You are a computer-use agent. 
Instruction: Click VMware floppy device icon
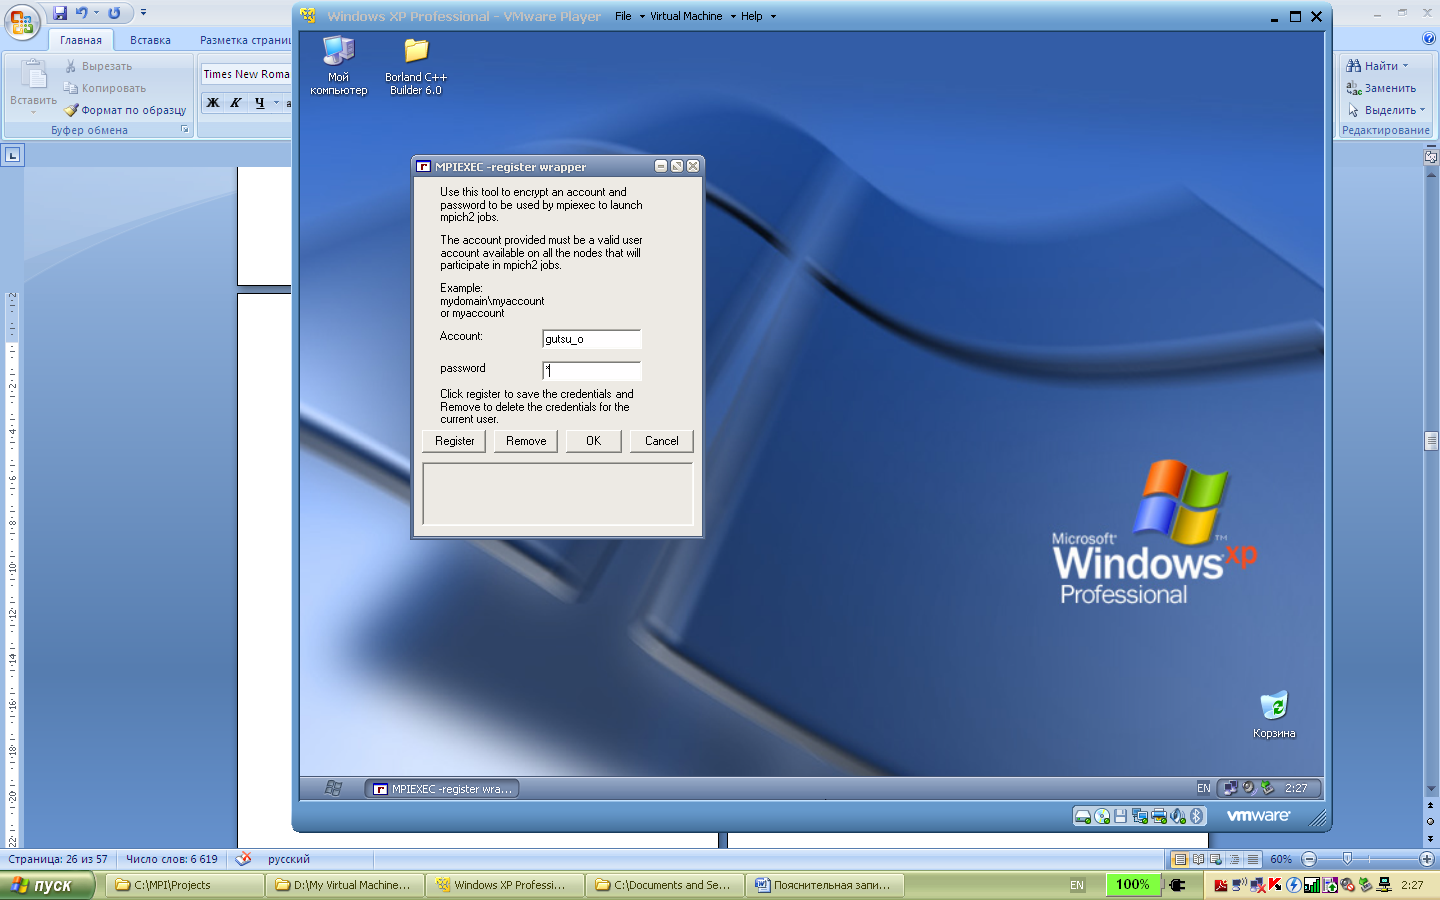[1121, 816]
